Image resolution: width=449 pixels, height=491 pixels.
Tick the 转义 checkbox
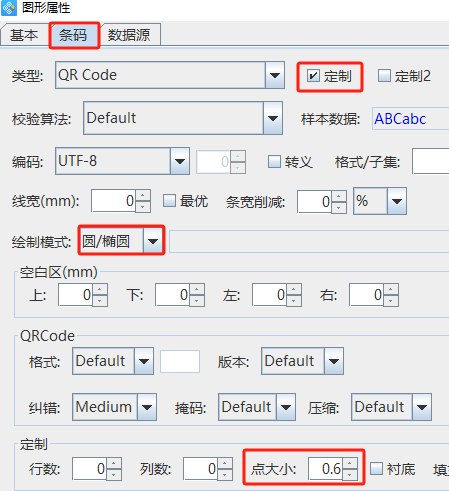274,162
